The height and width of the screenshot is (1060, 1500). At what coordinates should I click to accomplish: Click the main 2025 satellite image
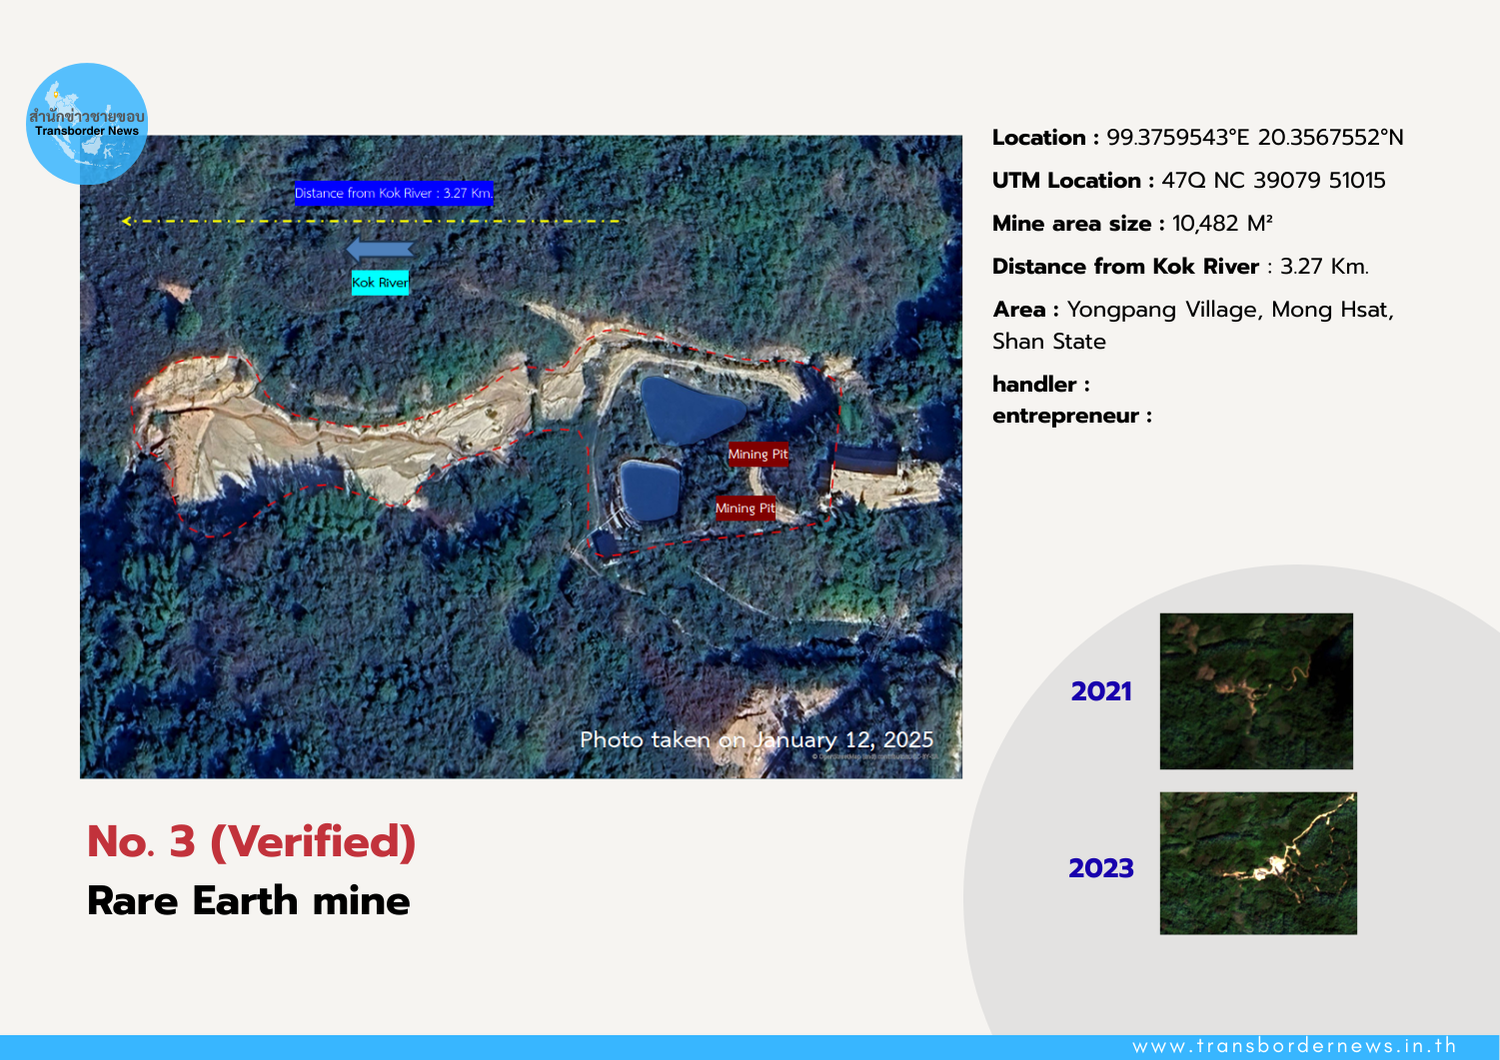click(521, 457)
